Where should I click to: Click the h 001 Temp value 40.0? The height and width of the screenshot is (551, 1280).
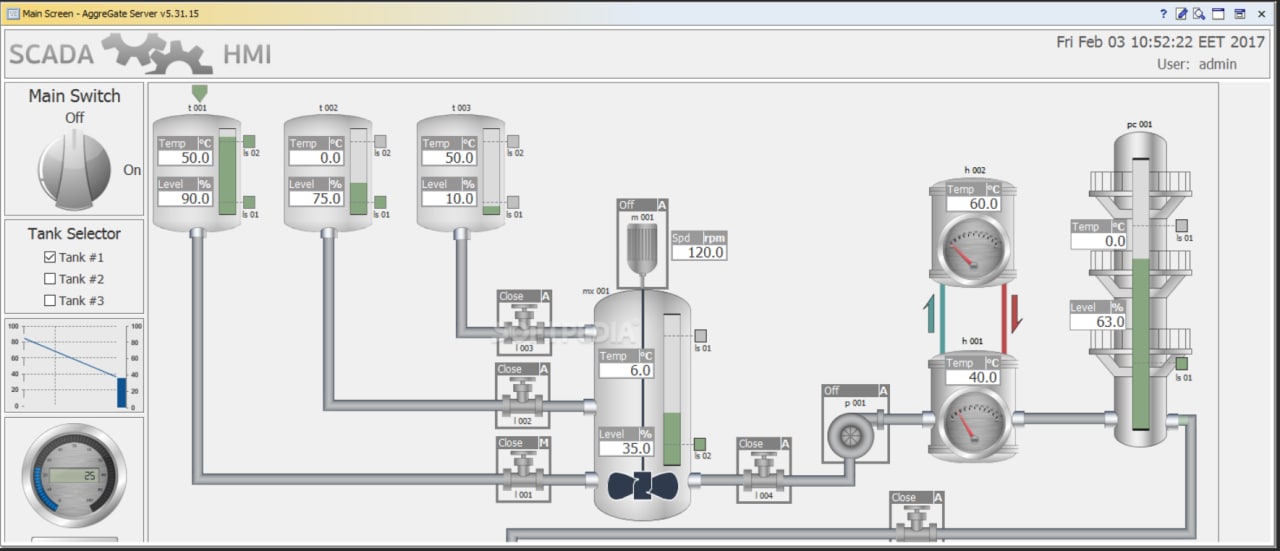973,377
